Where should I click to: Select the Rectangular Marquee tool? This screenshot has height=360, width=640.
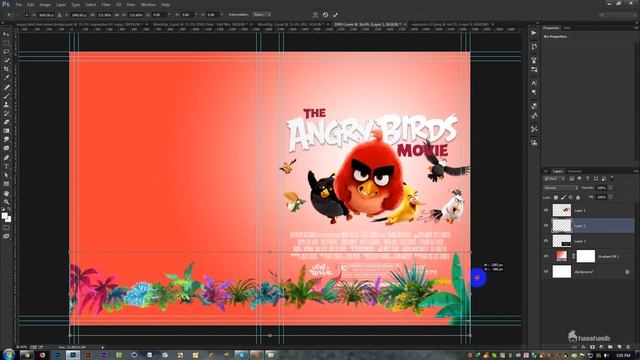click(x=6, y=43)
